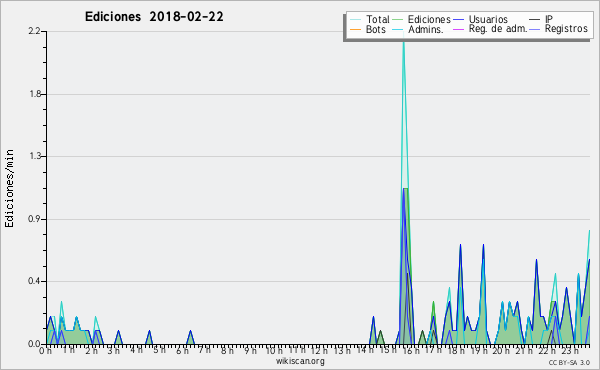Click the y-axis value 2.2
Image resolution: width=600 pixels, height=370 pixels.
[x=34, y=31]
